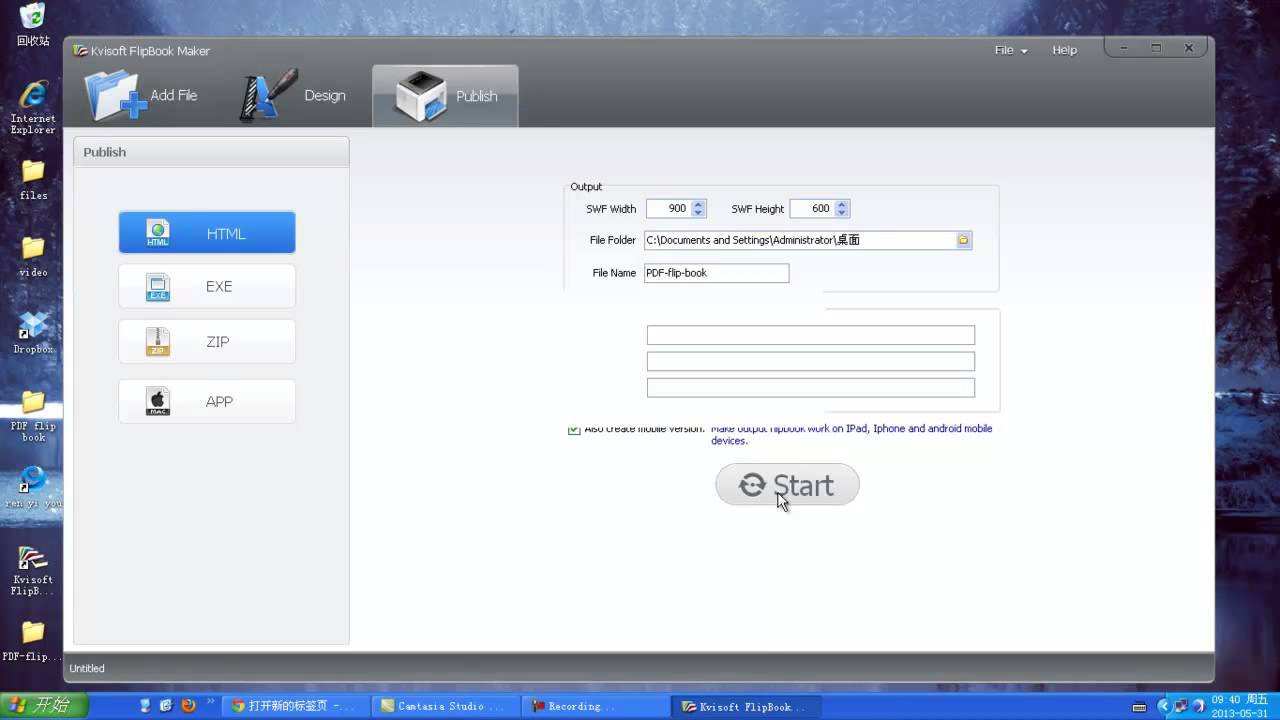1280x720 pixels.
Task: Select the files folder on desktop
Action: 33,180
